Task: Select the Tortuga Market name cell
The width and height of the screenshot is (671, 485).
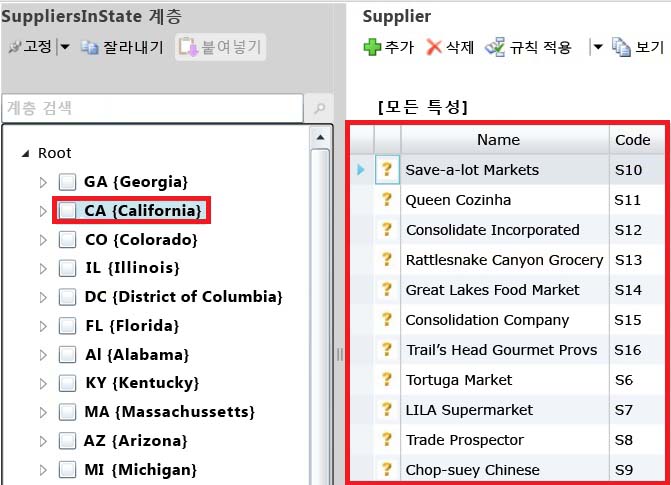Action: (505, 380)
